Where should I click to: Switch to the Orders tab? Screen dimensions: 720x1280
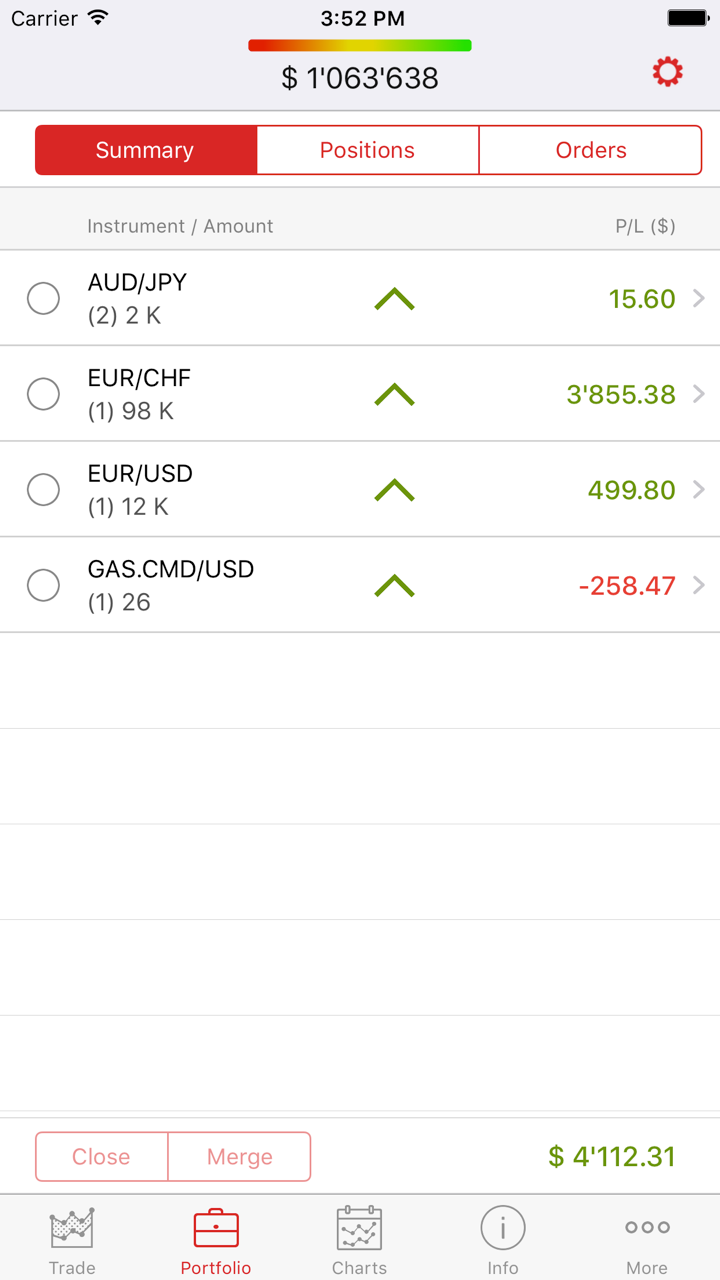coord(591,150)
